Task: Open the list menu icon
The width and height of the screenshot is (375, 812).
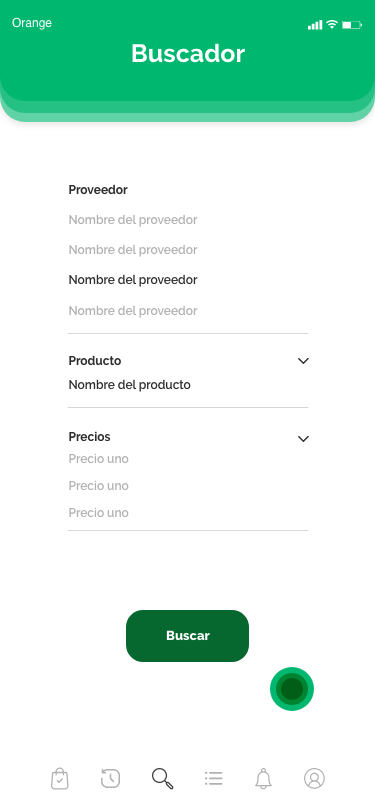Action: point(213,778)
